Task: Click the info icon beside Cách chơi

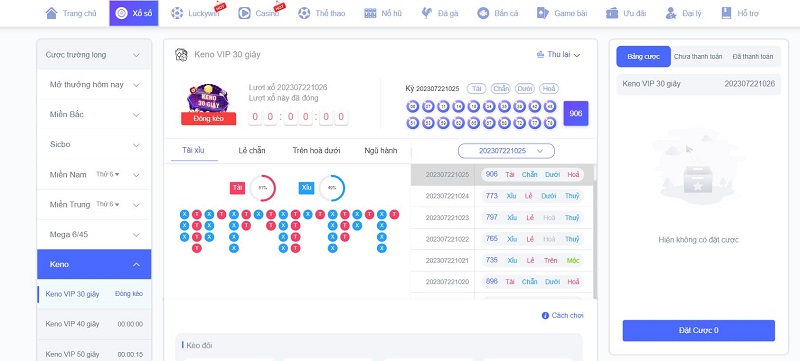Action: point(545,316)
